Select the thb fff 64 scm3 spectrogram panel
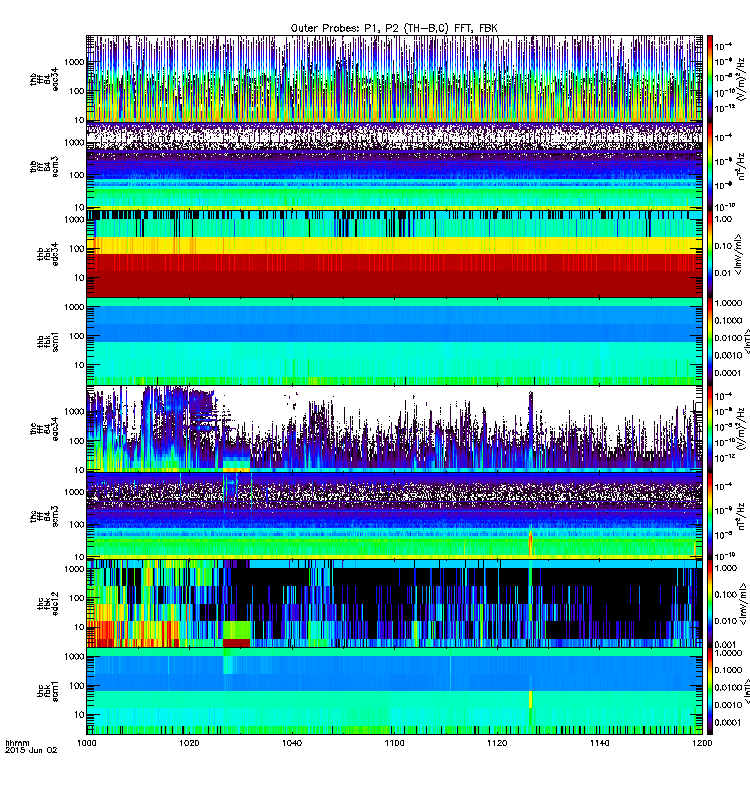The width and height of the screenshot is (750, 800). click(394, 166)
